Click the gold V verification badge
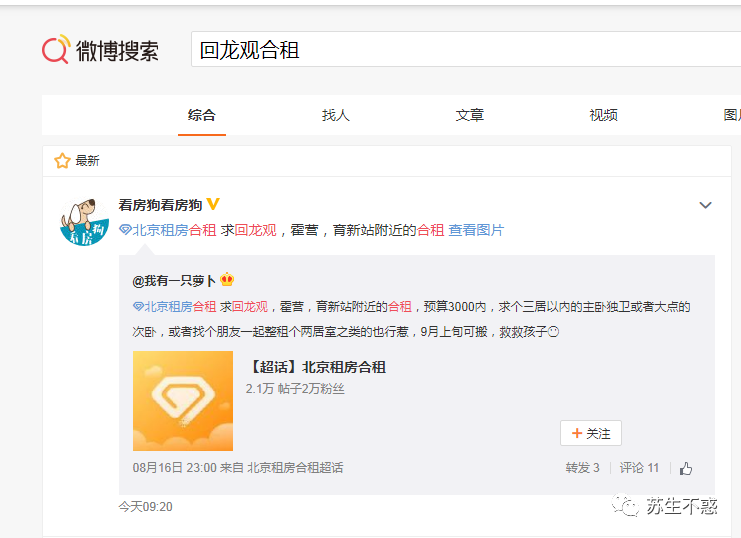741x538 pixels. (x=213, y=204)
